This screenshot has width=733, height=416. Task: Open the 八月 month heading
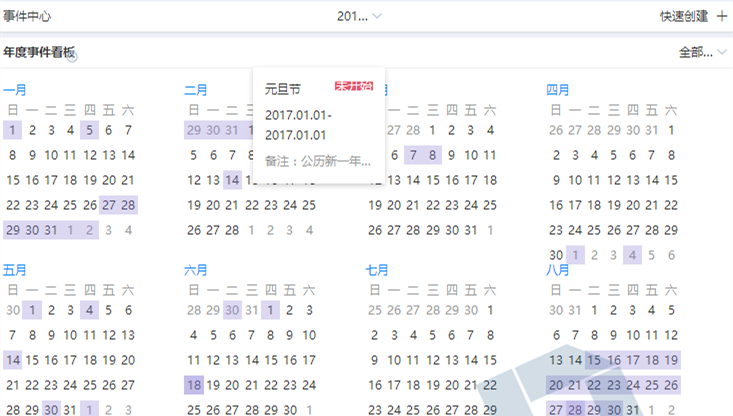[x=557, y=270]
